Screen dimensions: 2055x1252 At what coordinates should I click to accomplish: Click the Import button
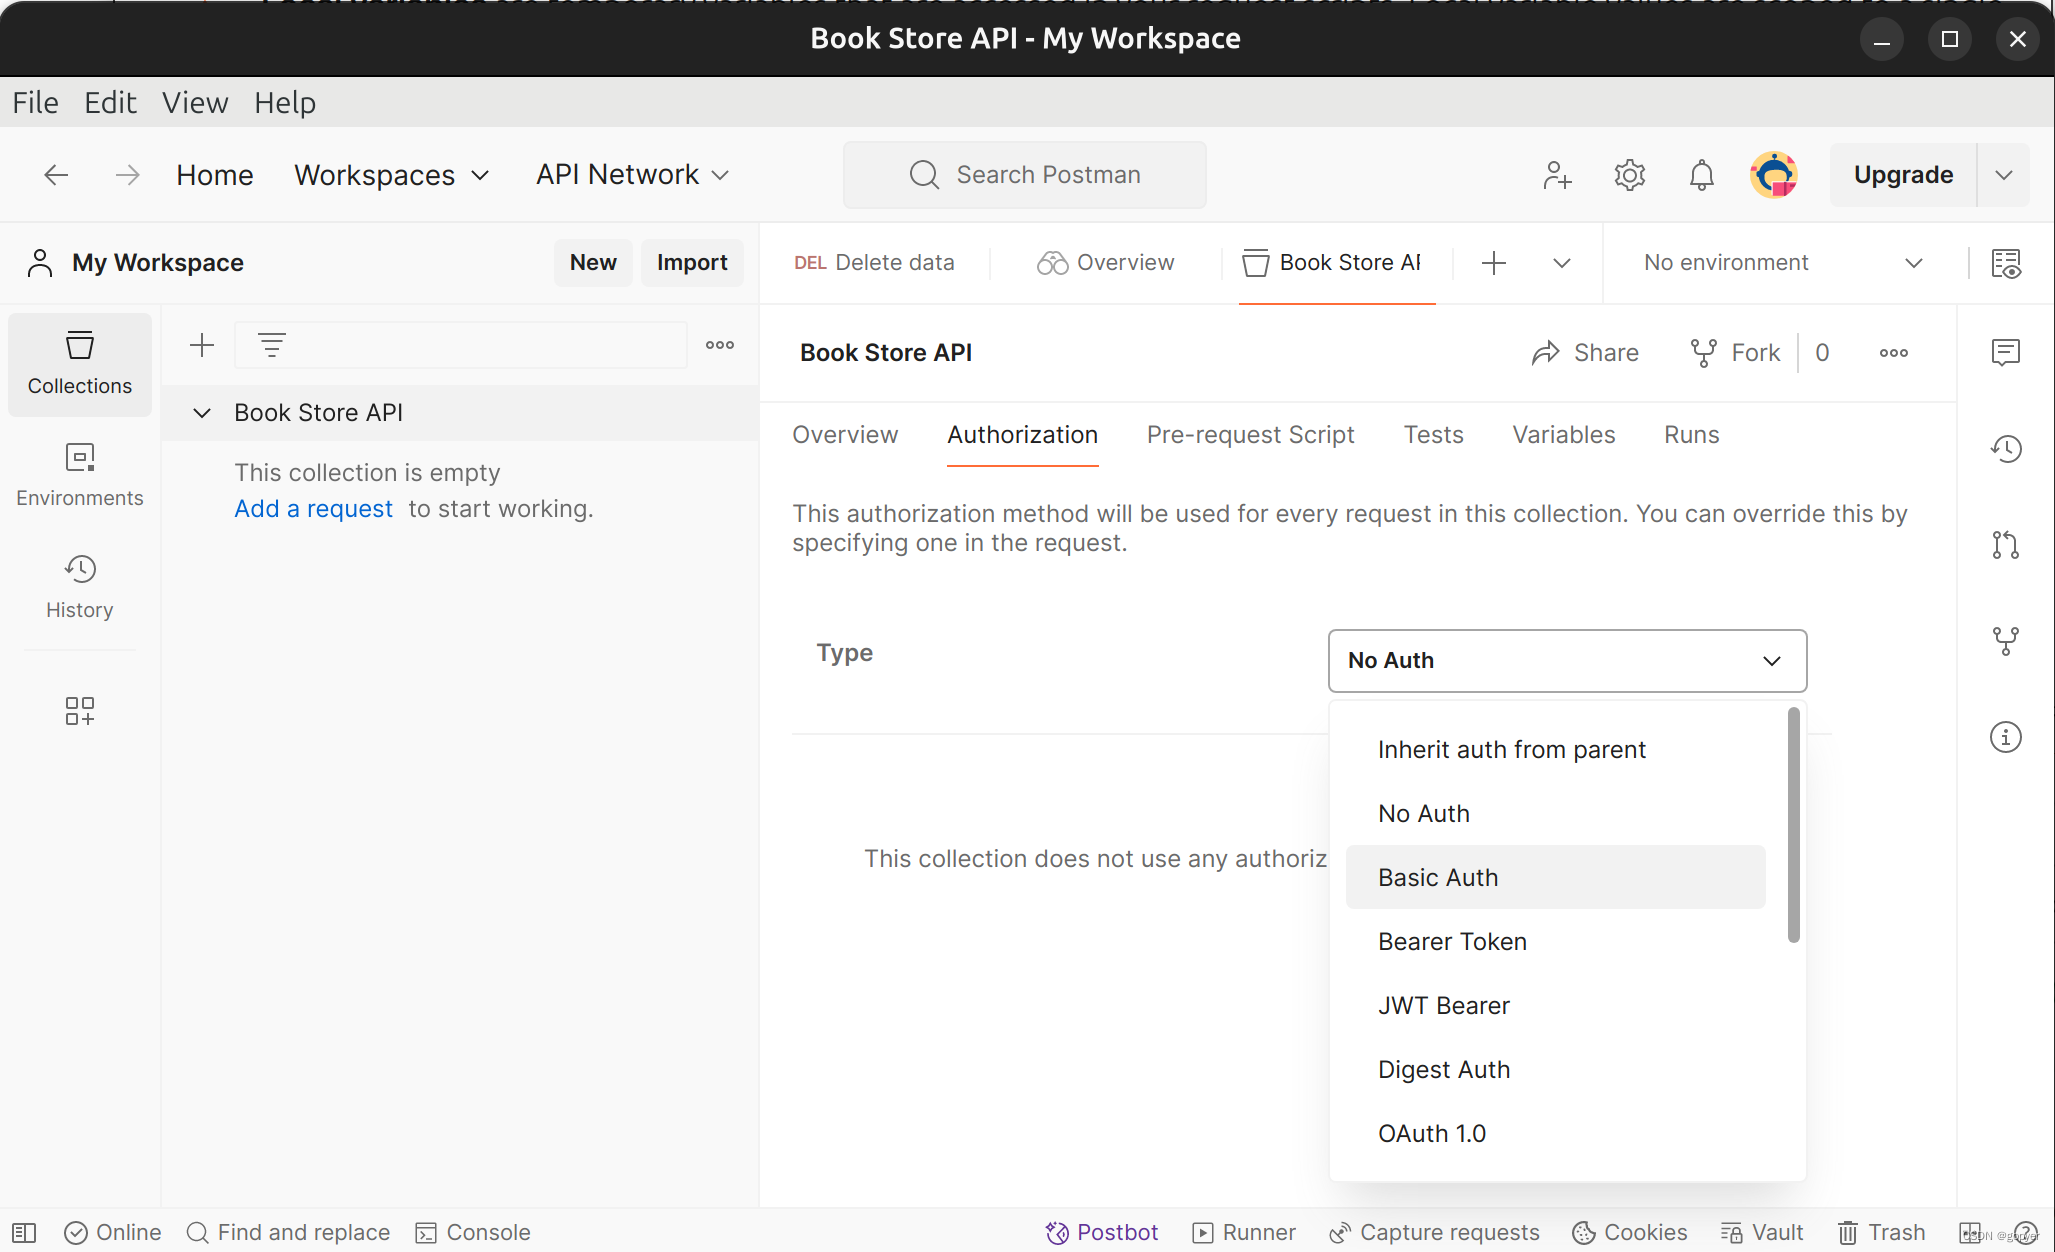(692, 263)
